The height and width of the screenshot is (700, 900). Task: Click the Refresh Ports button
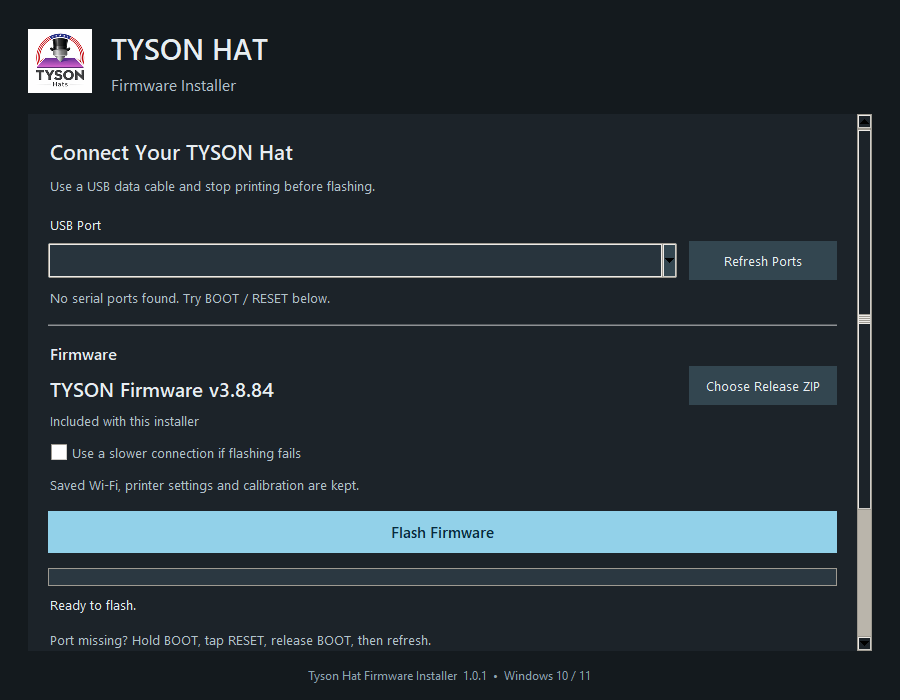762,260
